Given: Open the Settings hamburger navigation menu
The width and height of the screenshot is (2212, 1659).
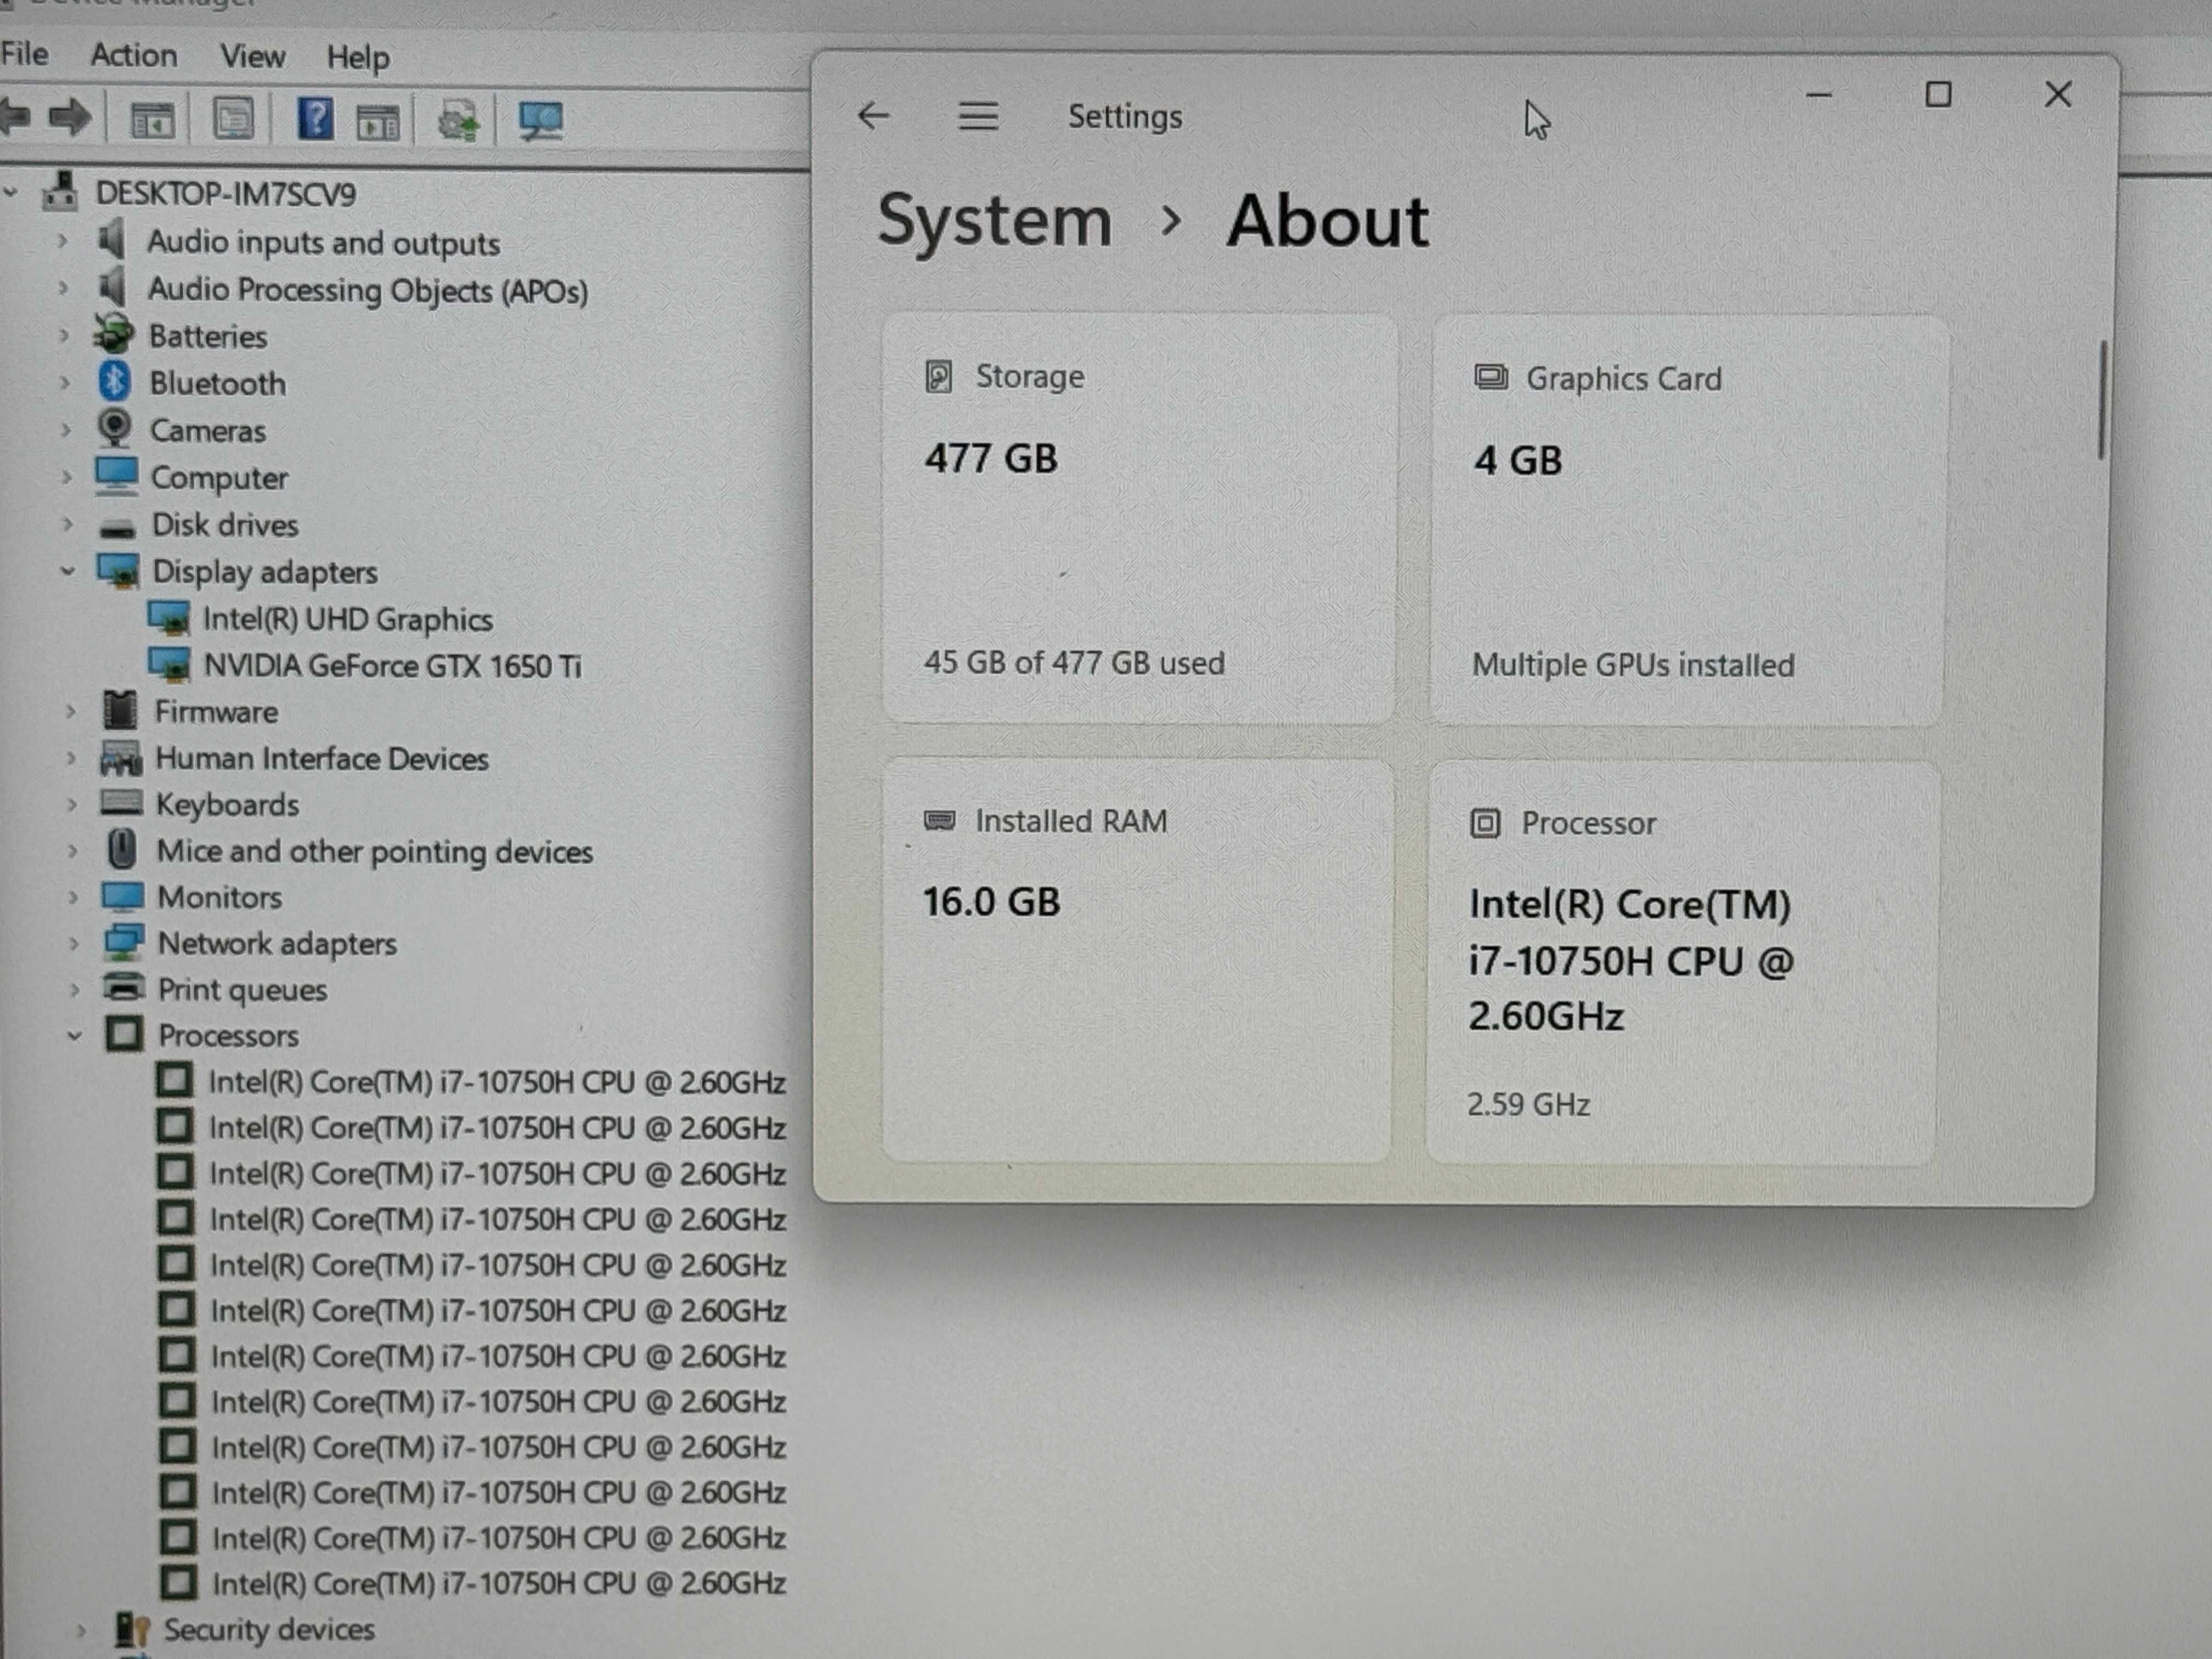Looking at the screenshot, I should [978, 116].
